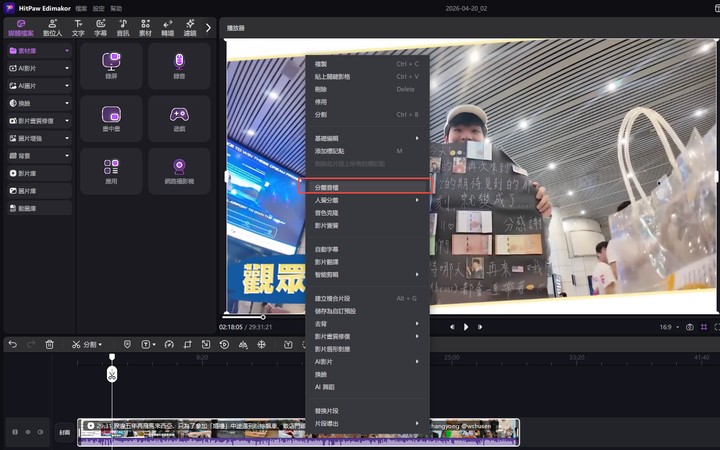Select 分離音檔 detach audio
This screenshot has width=720, height=450.
pos(367,187)
